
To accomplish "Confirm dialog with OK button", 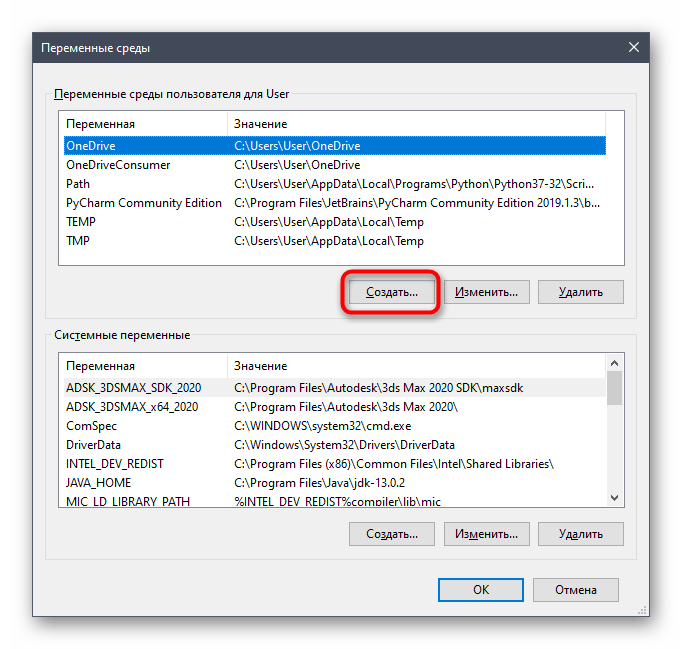I will coord(481,589).
